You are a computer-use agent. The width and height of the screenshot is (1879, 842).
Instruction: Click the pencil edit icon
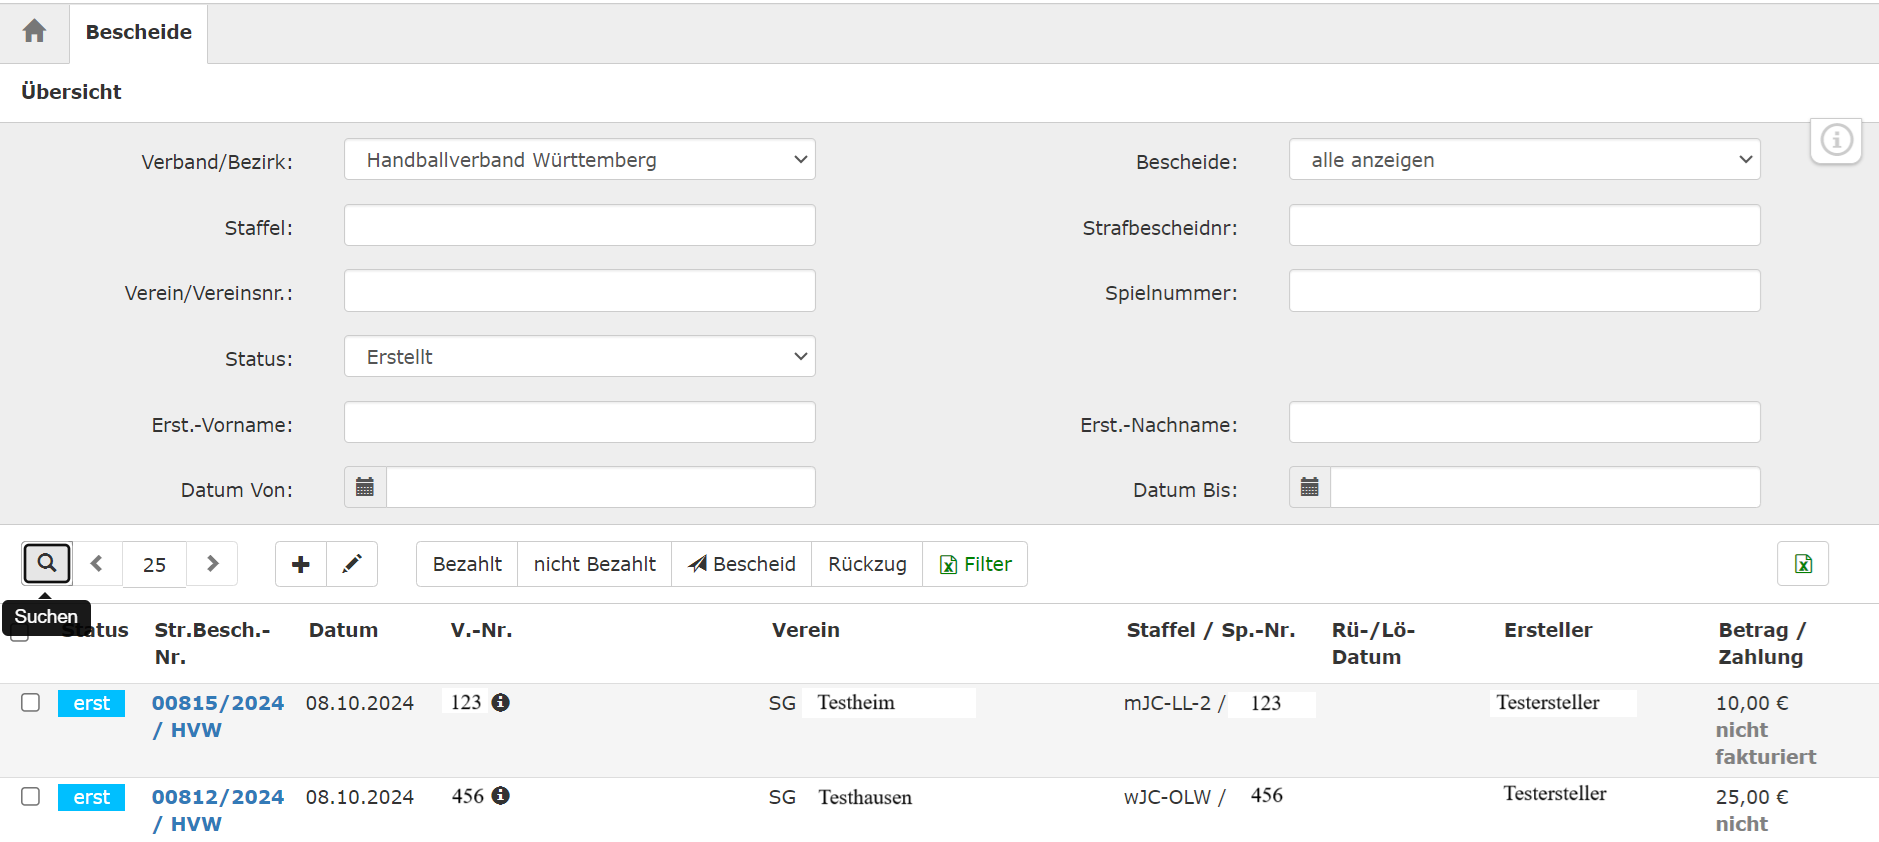[352, 564]
